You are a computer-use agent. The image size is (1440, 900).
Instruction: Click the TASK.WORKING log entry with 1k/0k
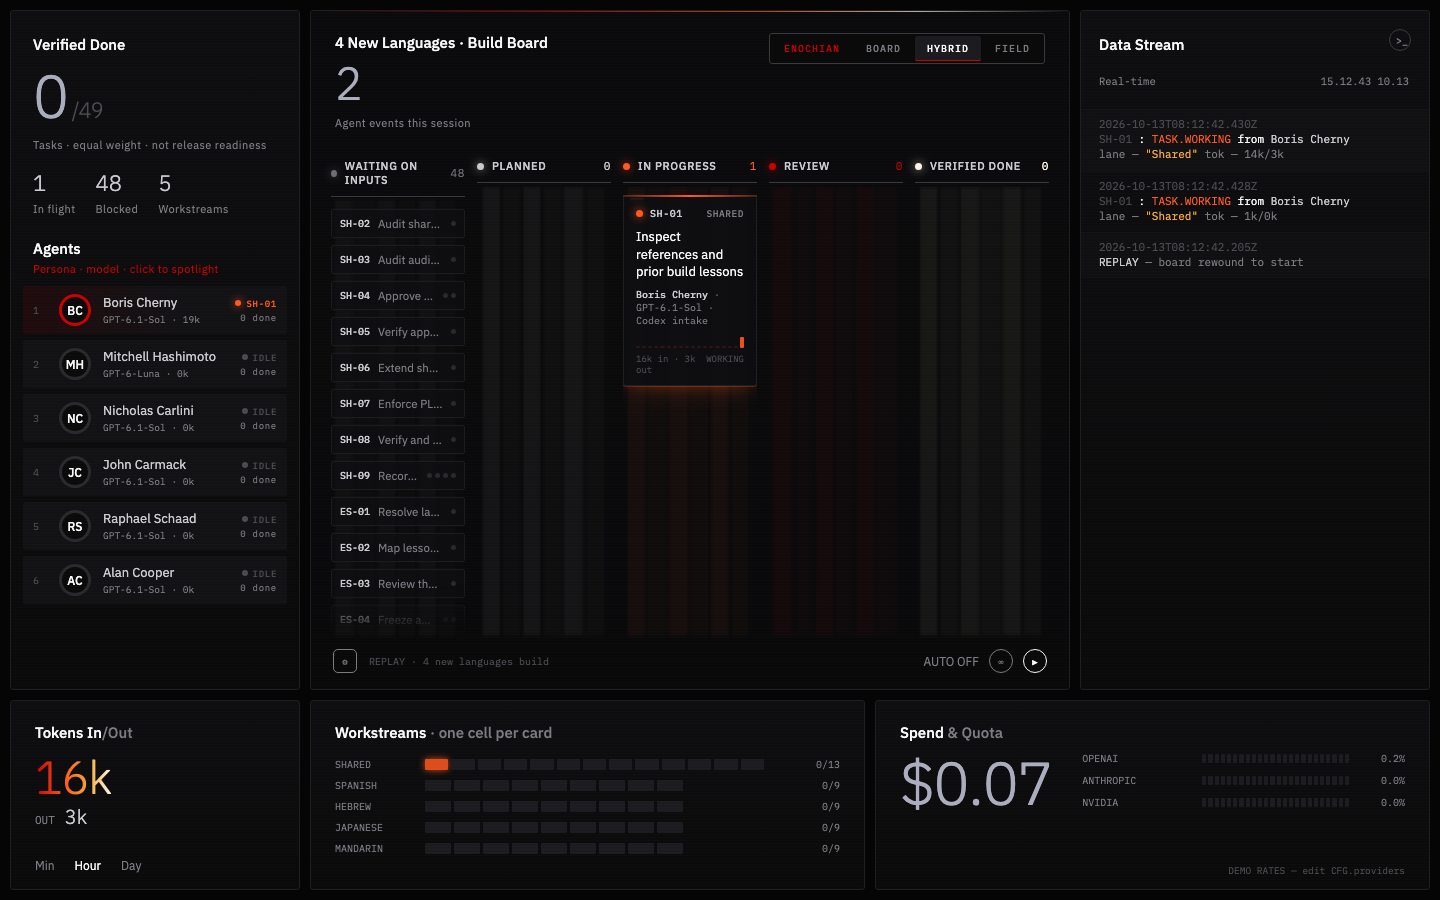tap(1254, 202)
